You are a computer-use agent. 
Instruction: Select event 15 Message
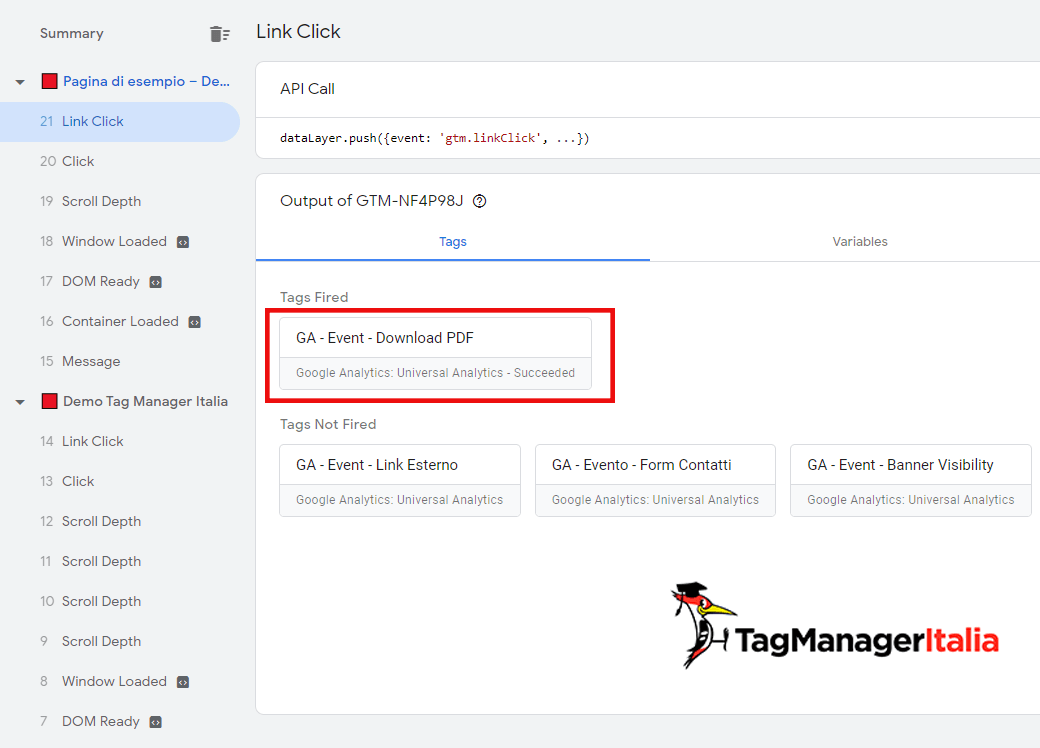(91, 362)
